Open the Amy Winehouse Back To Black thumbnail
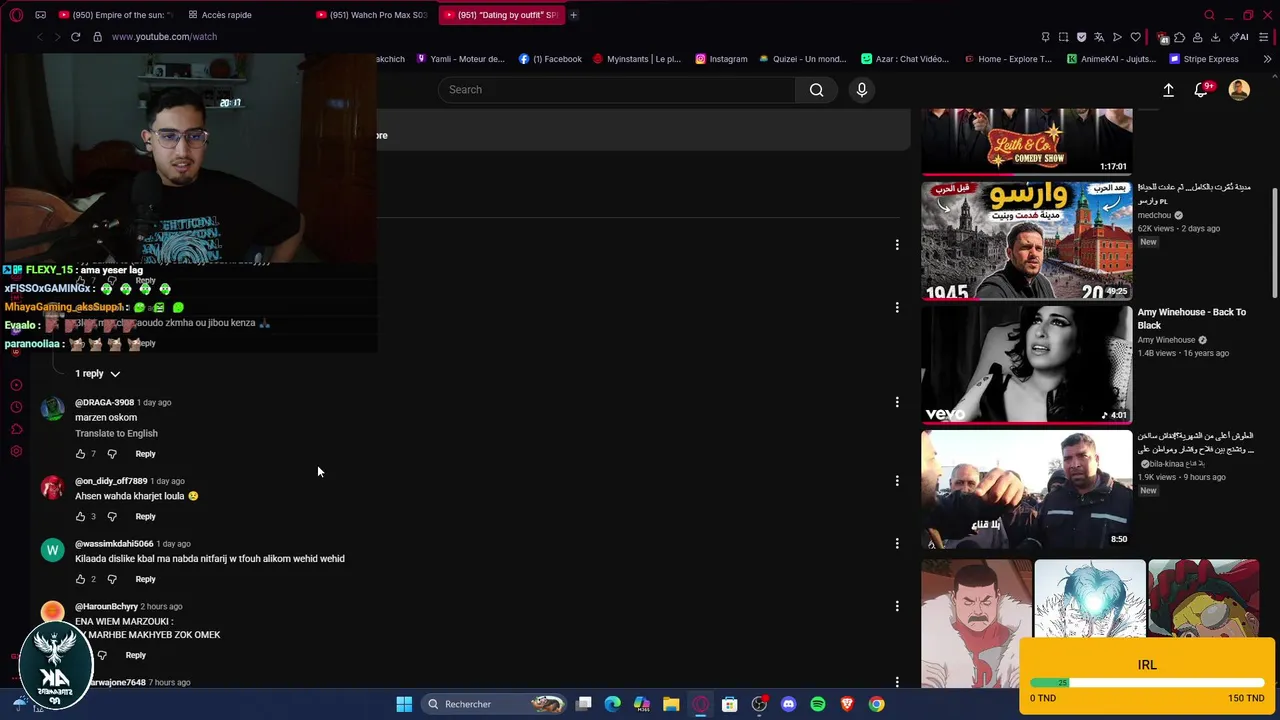 [x=1027, y=364]
